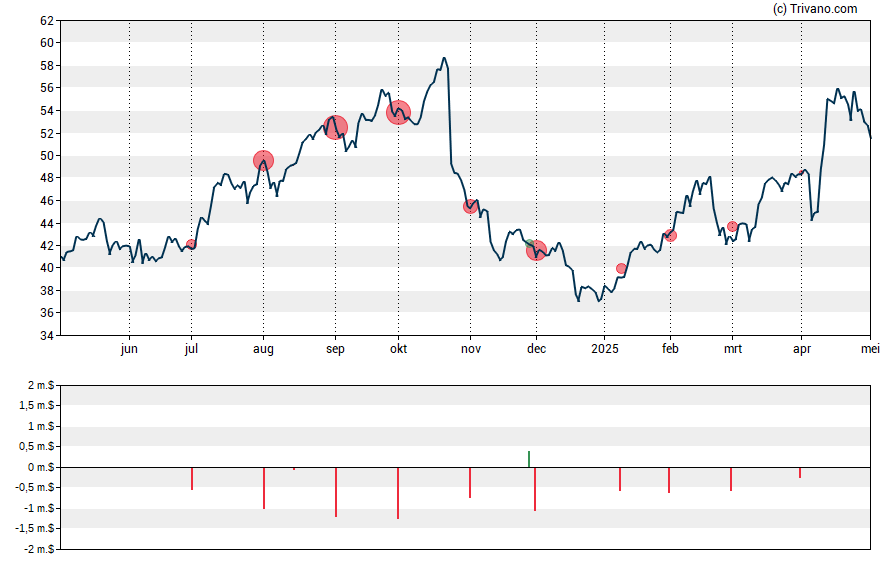The image size is (888, 565).
Task: Click the '-2 m.$' volume axis label
Action: [x=39, y=549]
